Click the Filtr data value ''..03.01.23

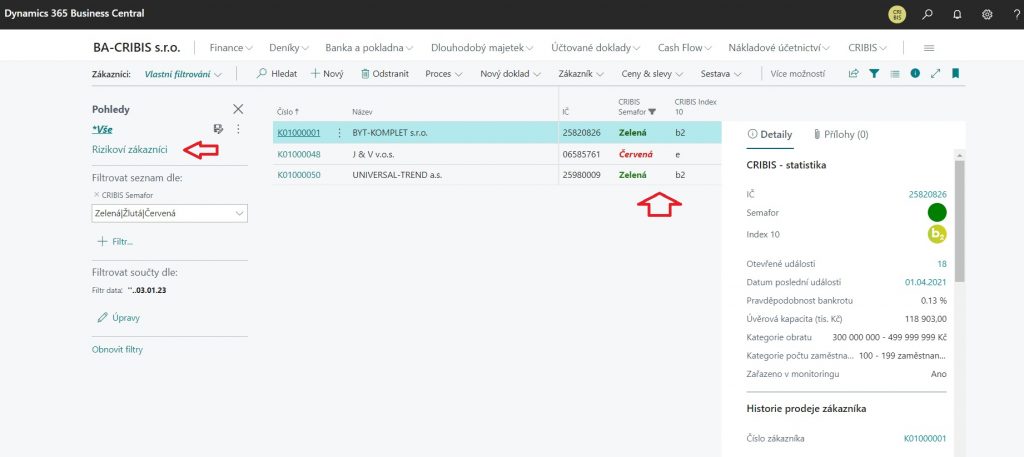147,291
